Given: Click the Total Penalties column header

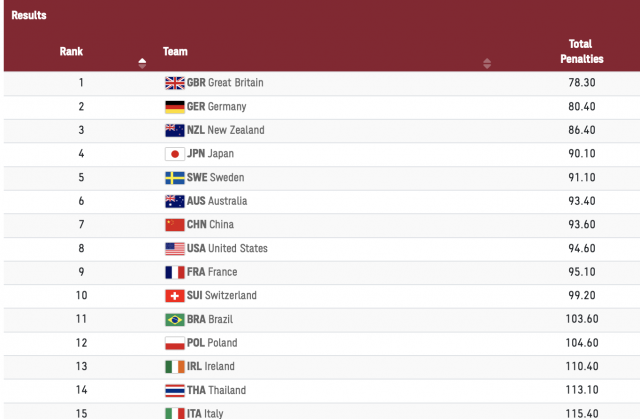Looking at the screenshot, I should point(582,51).
